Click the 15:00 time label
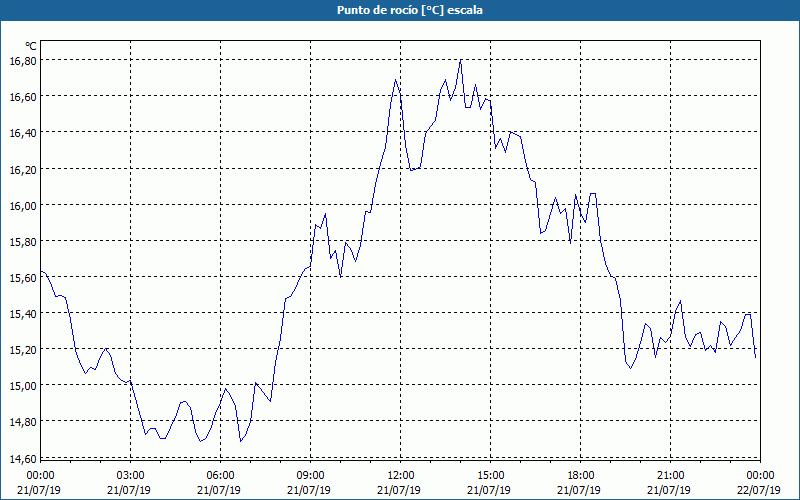 (x=490, y=476)
